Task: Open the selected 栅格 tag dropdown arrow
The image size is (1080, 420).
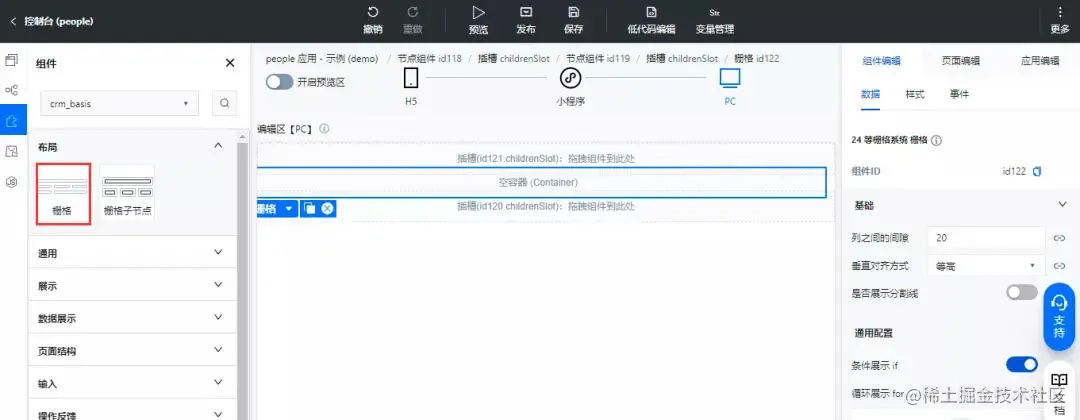Action: point(289,209)
